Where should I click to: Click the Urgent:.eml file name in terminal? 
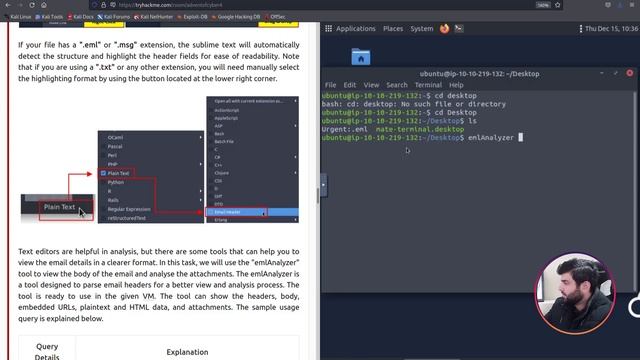tap(344, 129)
